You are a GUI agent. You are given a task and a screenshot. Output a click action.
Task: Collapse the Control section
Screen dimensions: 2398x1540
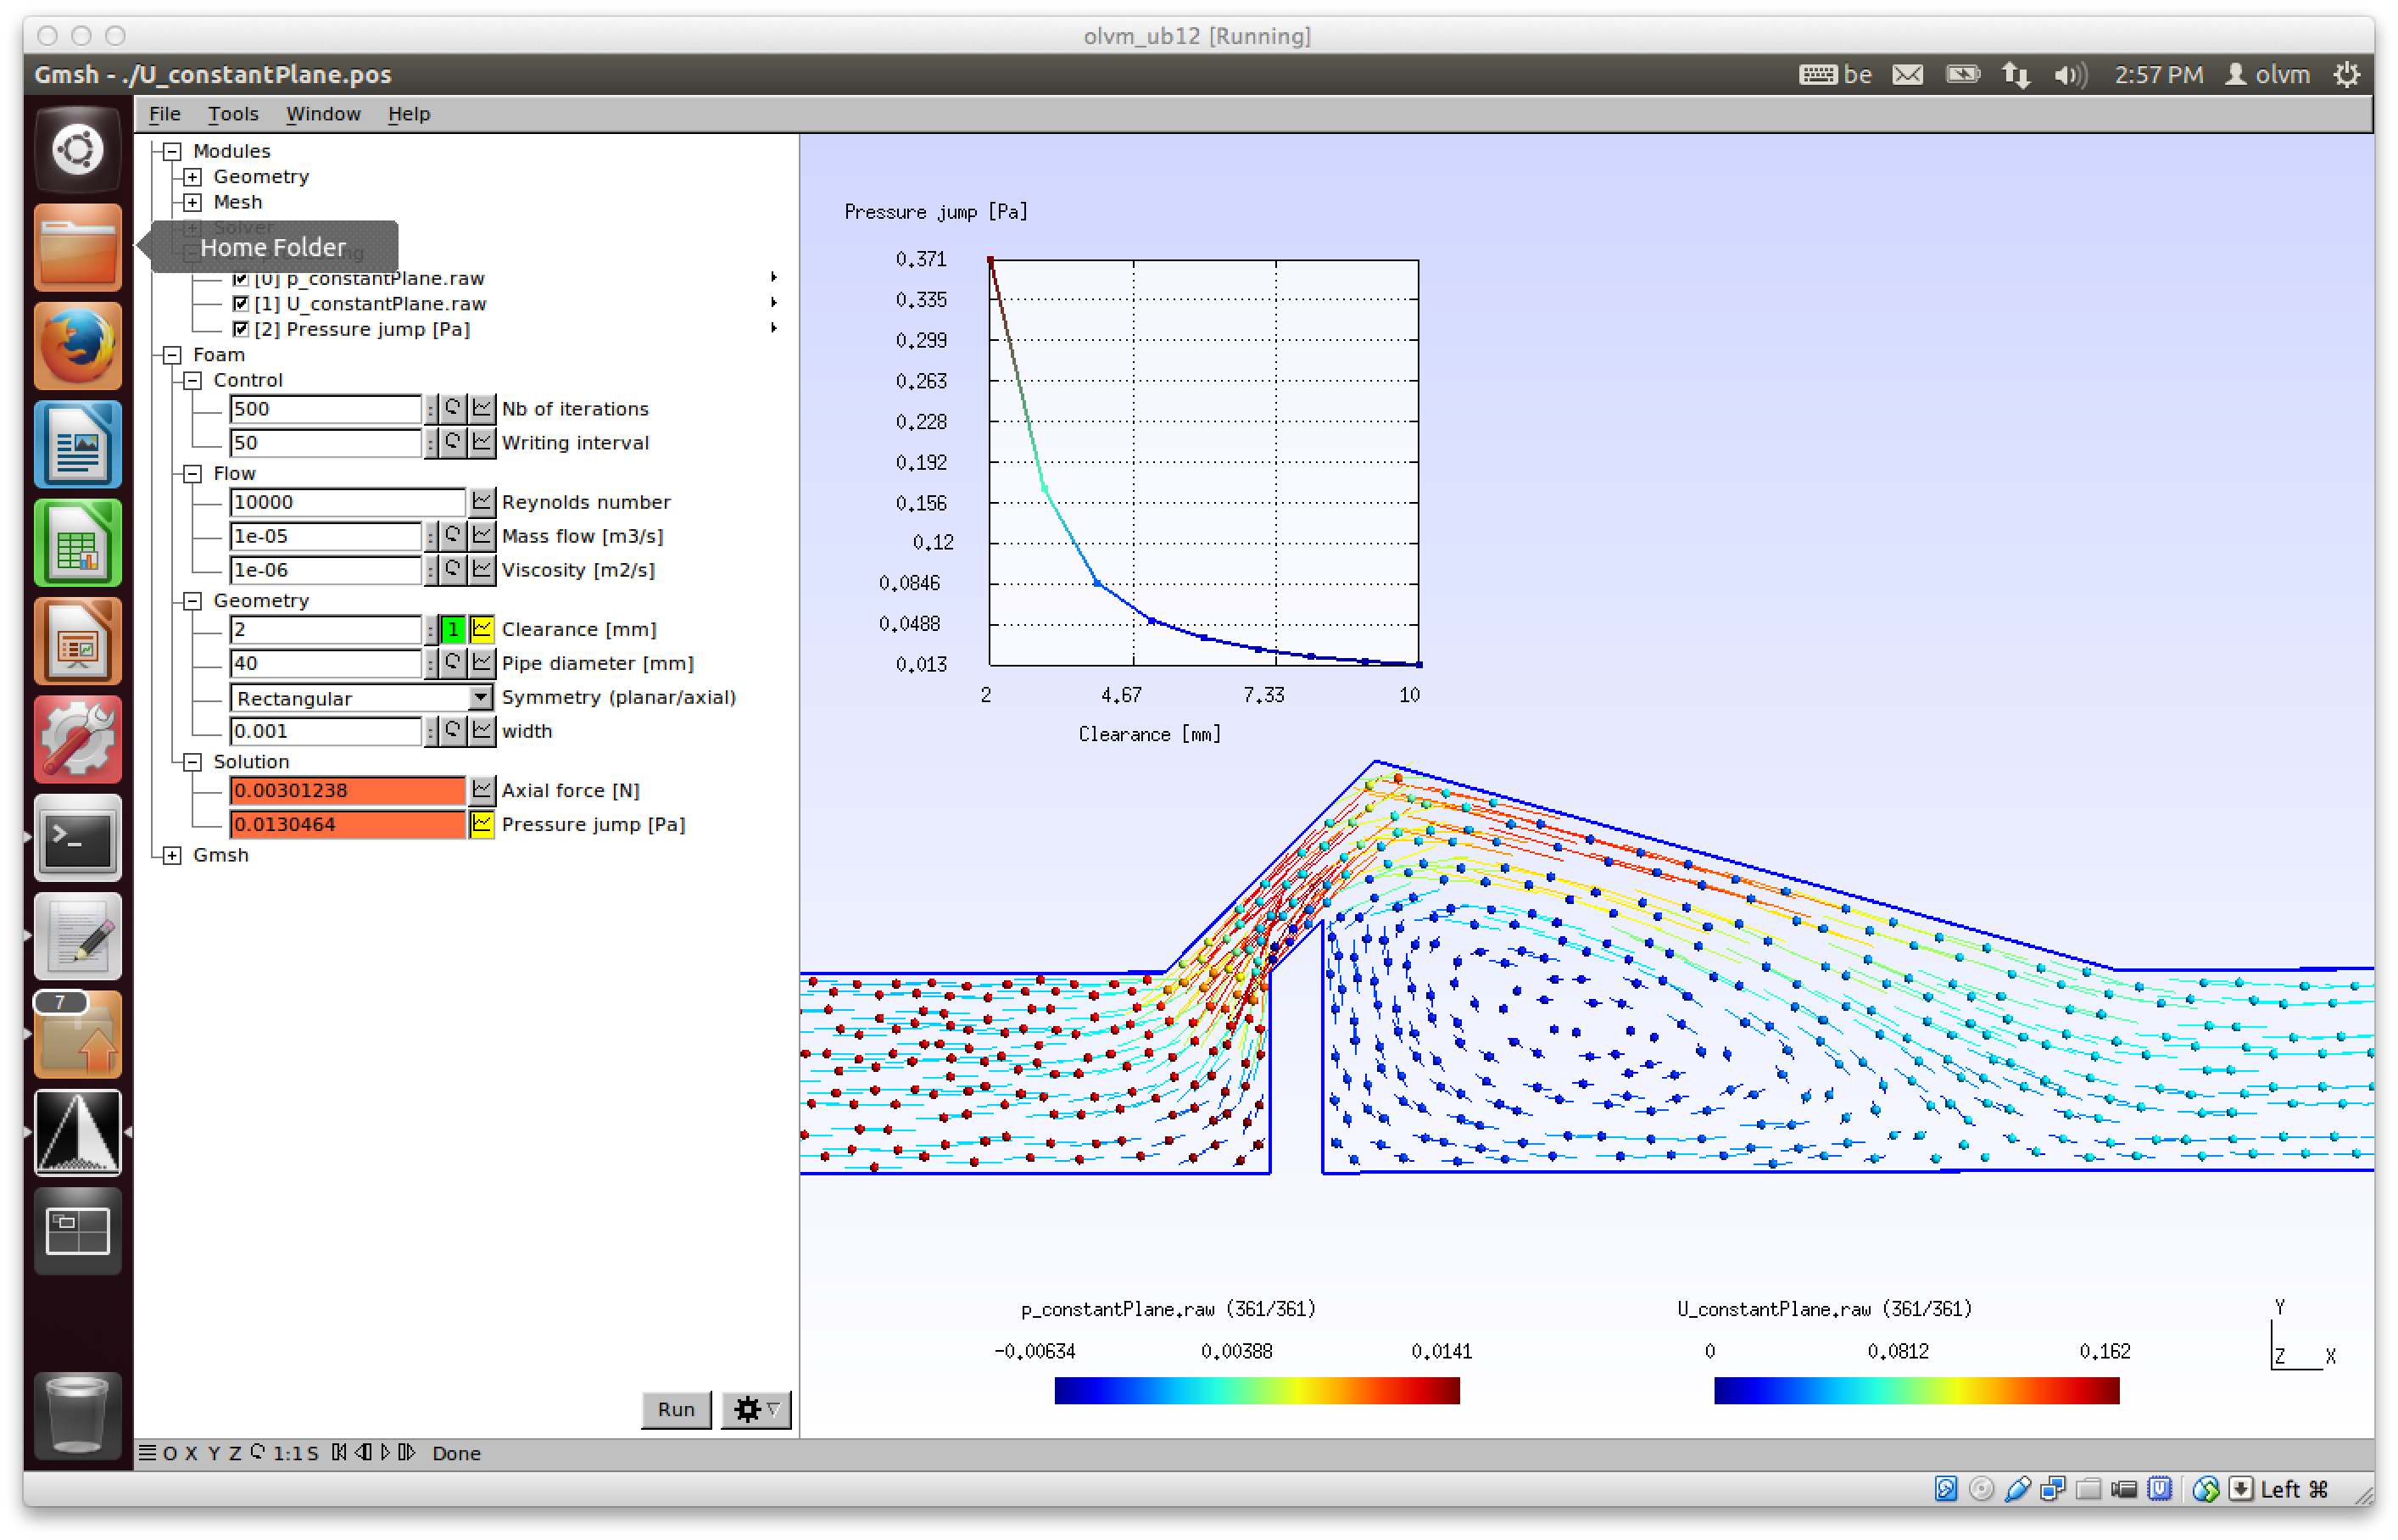pyautogui.click(x=192, y=381)
